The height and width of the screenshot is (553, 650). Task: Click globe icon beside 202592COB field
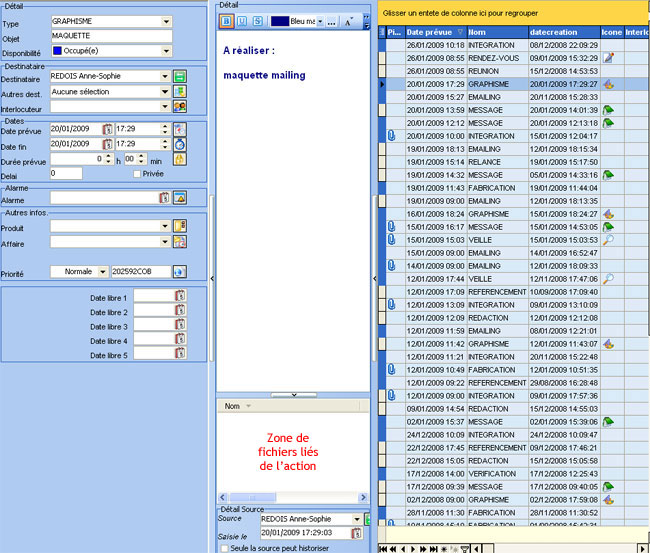point(179,272)
